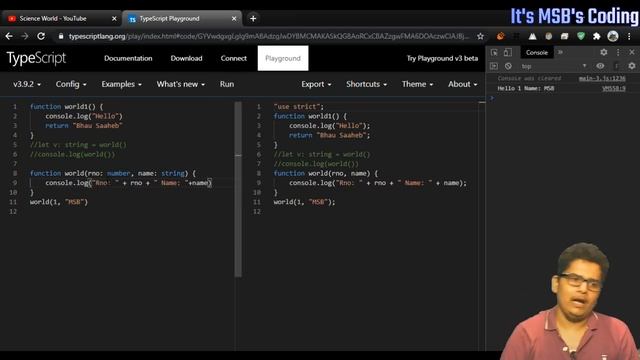
Task: Open the orange extension icon in toolbar
Action: coord(500,36)
